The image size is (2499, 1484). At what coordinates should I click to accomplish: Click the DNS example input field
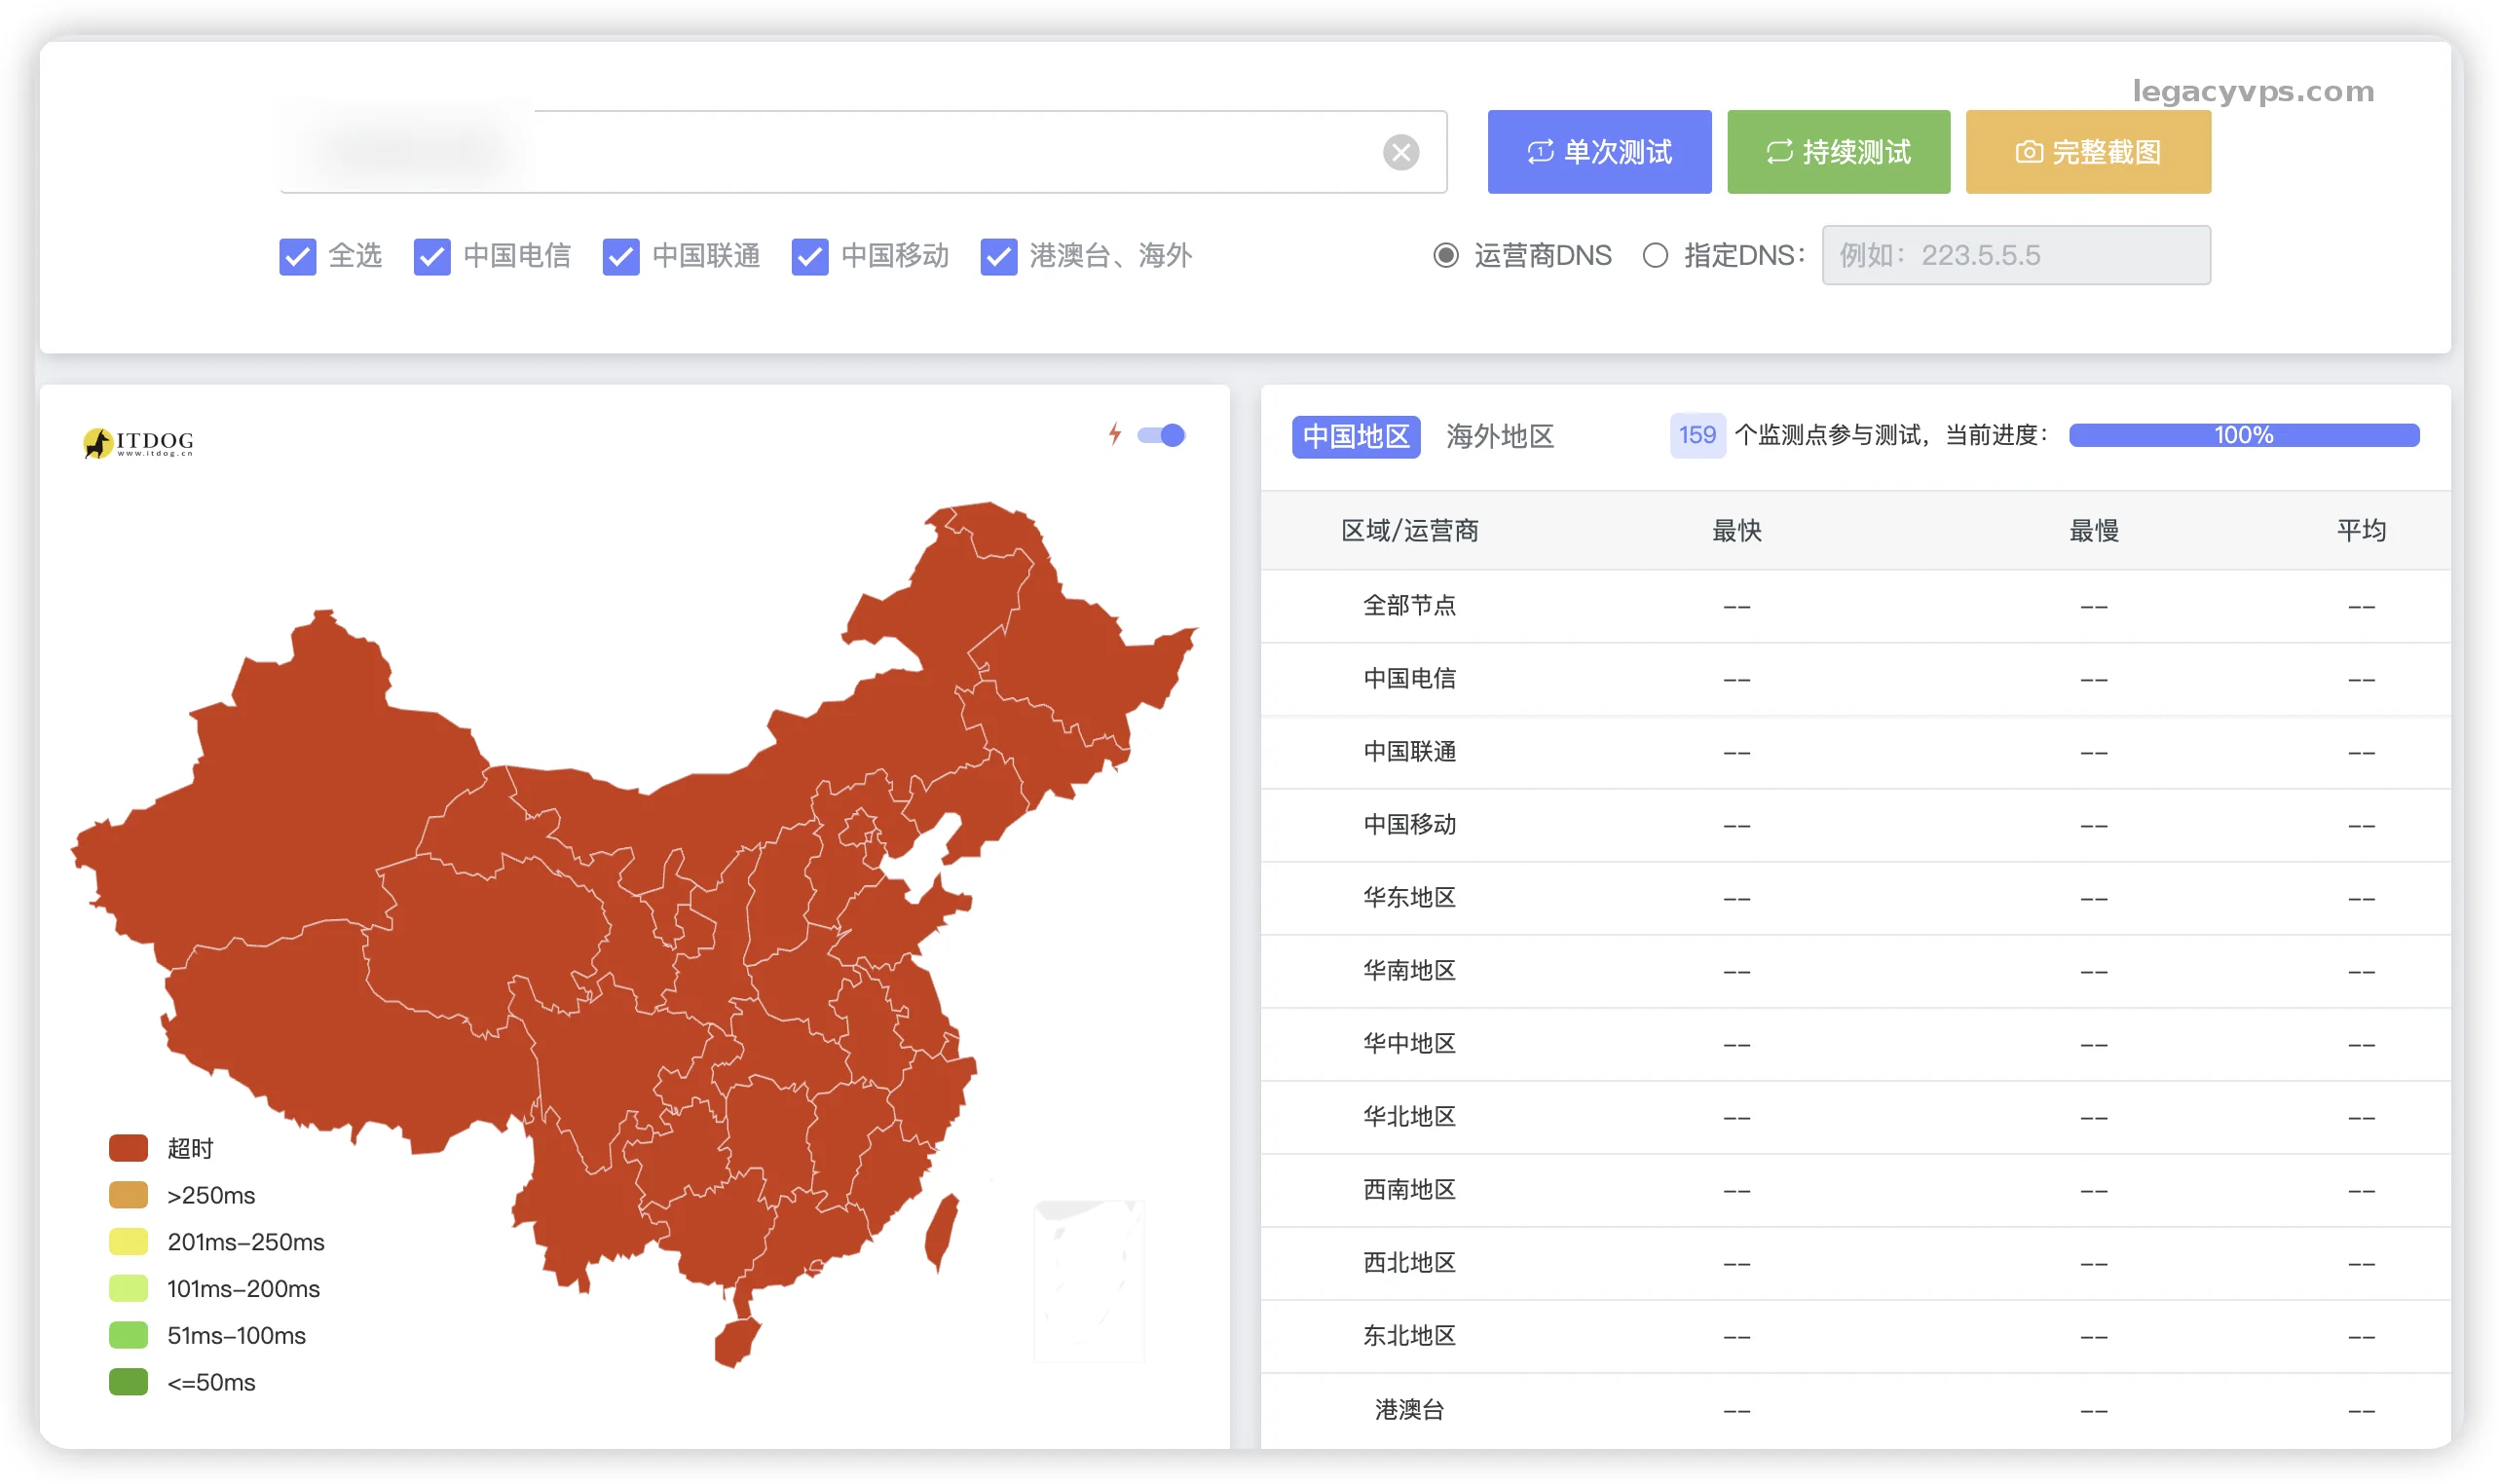(2015, 255)
